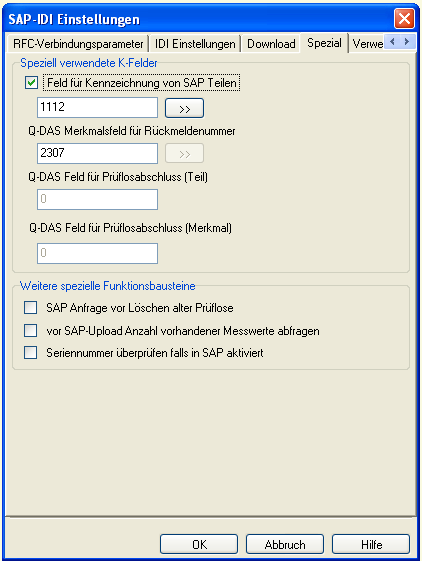Screen dimensions: 422x561
Task: Click the disabled >> button beside 2307
Action: (x=184, y=153)
